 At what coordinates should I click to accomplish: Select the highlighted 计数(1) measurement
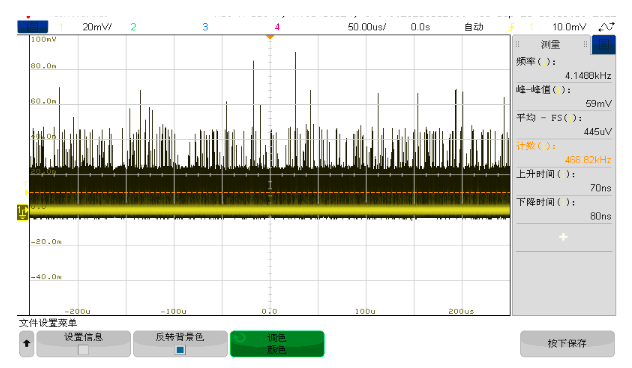536,146
